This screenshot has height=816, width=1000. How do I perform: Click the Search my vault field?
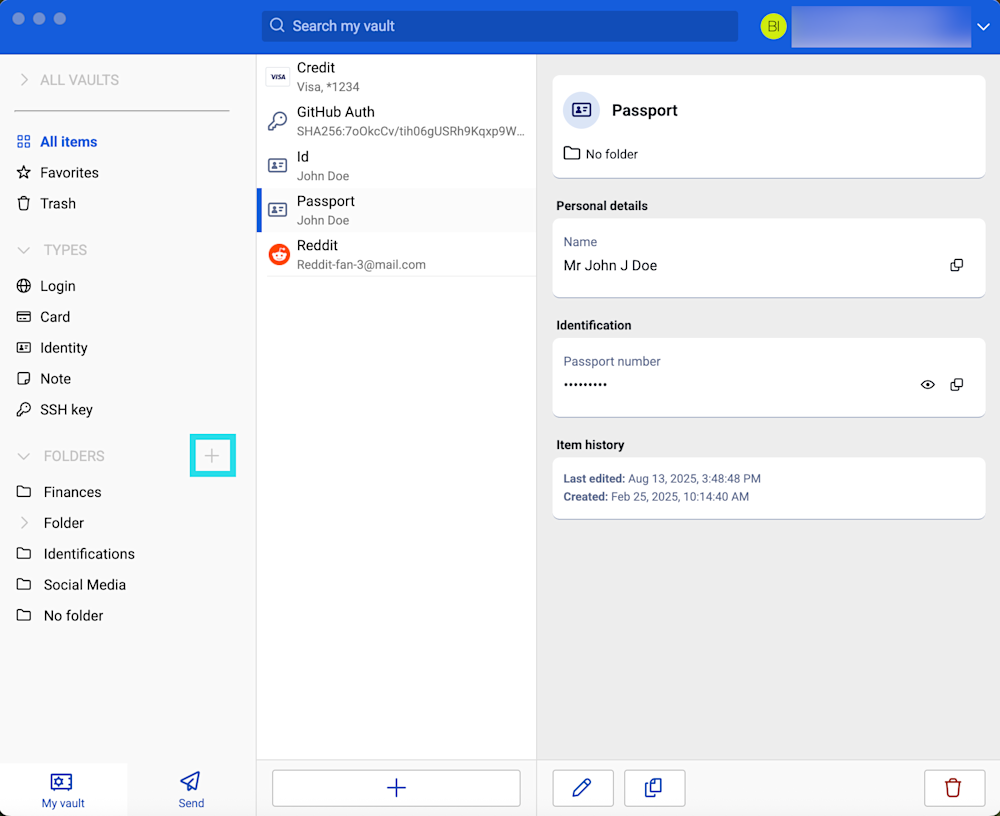500,26
